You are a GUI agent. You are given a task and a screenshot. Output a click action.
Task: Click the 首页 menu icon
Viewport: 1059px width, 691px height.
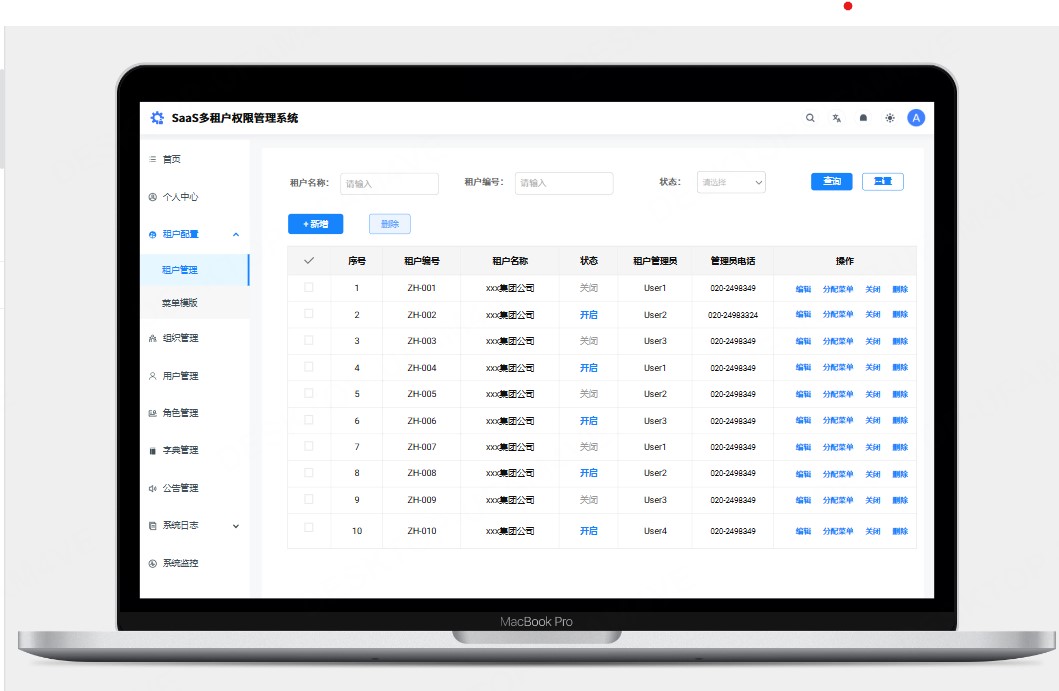[153, 159]
